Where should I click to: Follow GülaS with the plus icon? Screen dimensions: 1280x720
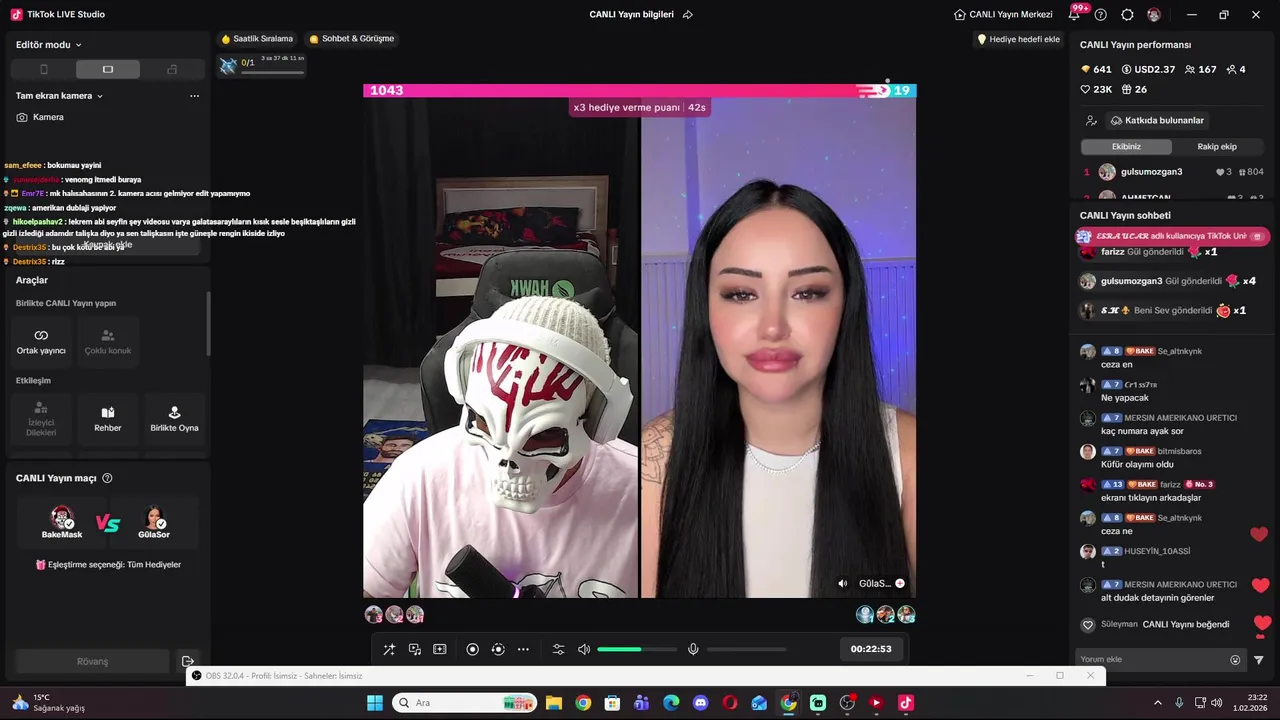[x=900, y=584]
